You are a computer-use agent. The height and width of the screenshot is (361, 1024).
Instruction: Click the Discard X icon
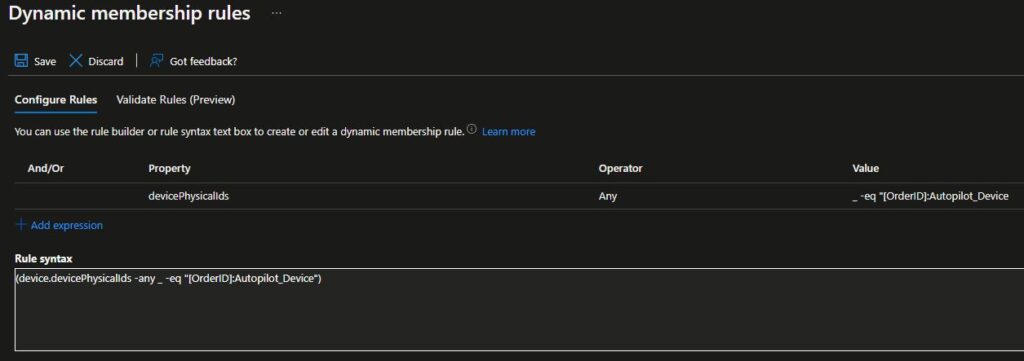pyautogui.click(x=76, y=61)
